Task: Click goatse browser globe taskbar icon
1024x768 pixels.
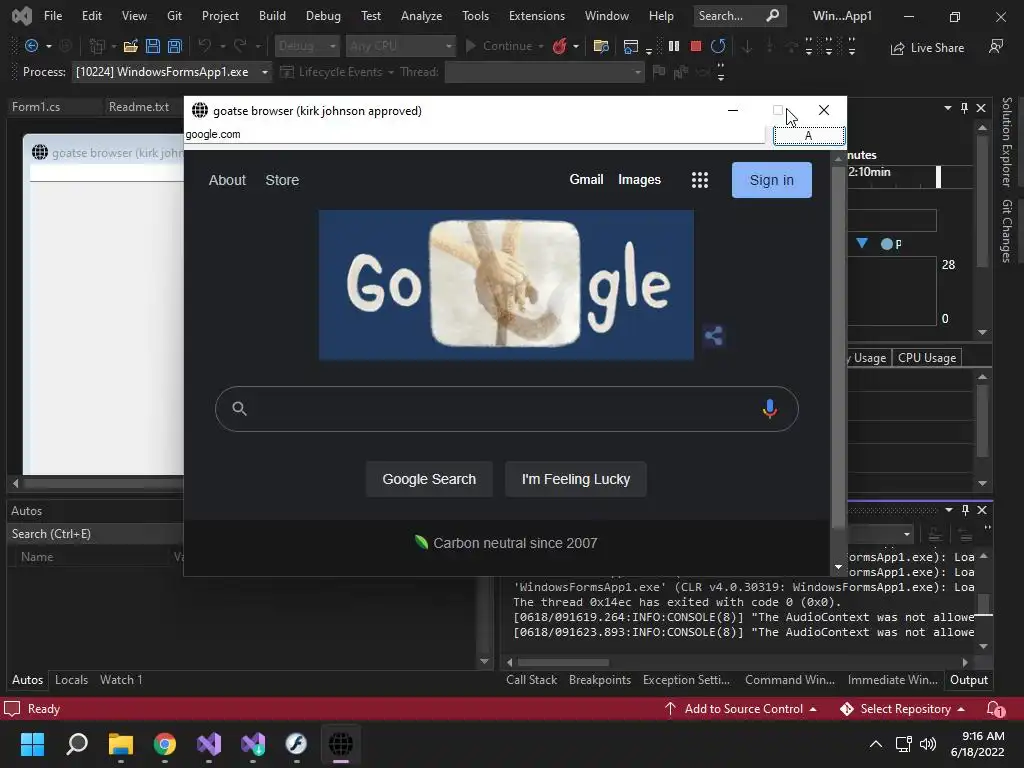Action: (340, 743)
